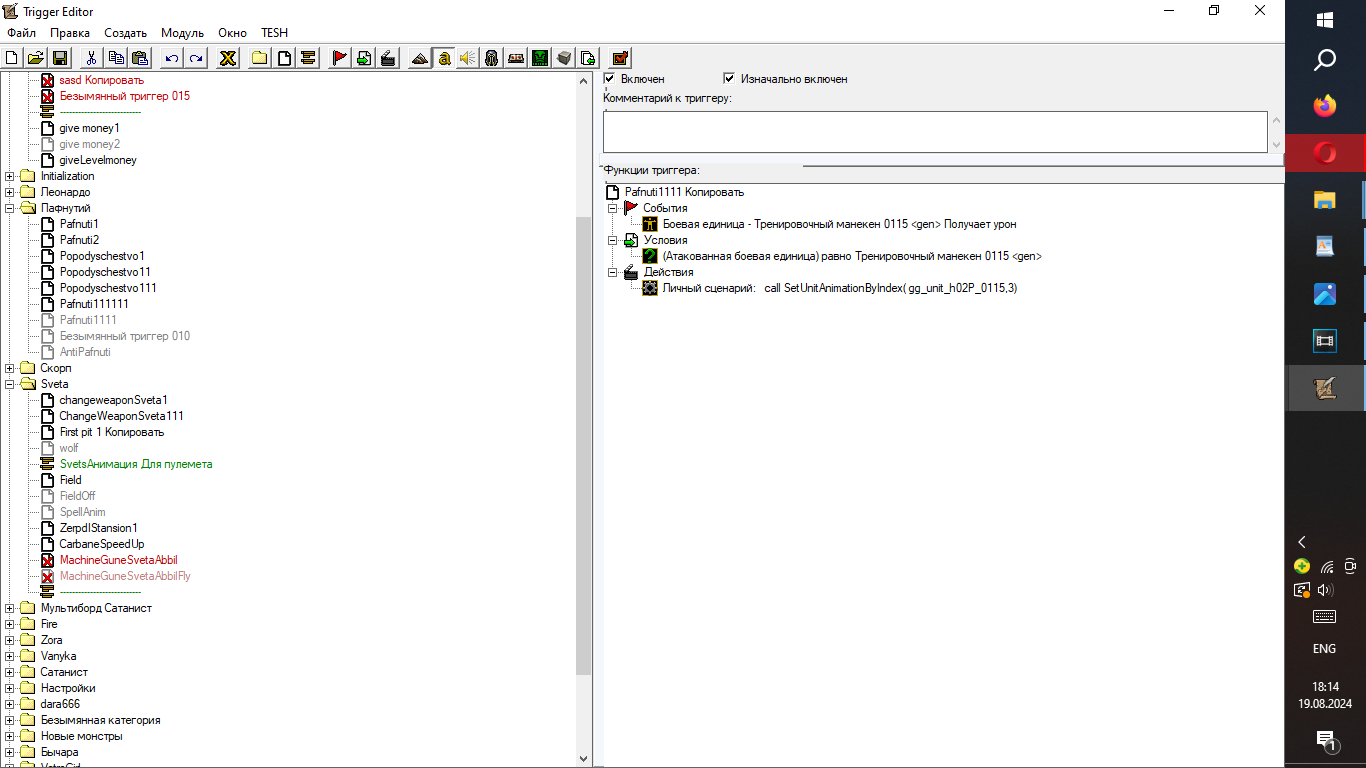Open File Explorer from the taskbar
Viewport: 1366px width, 768px height.
1325,200
